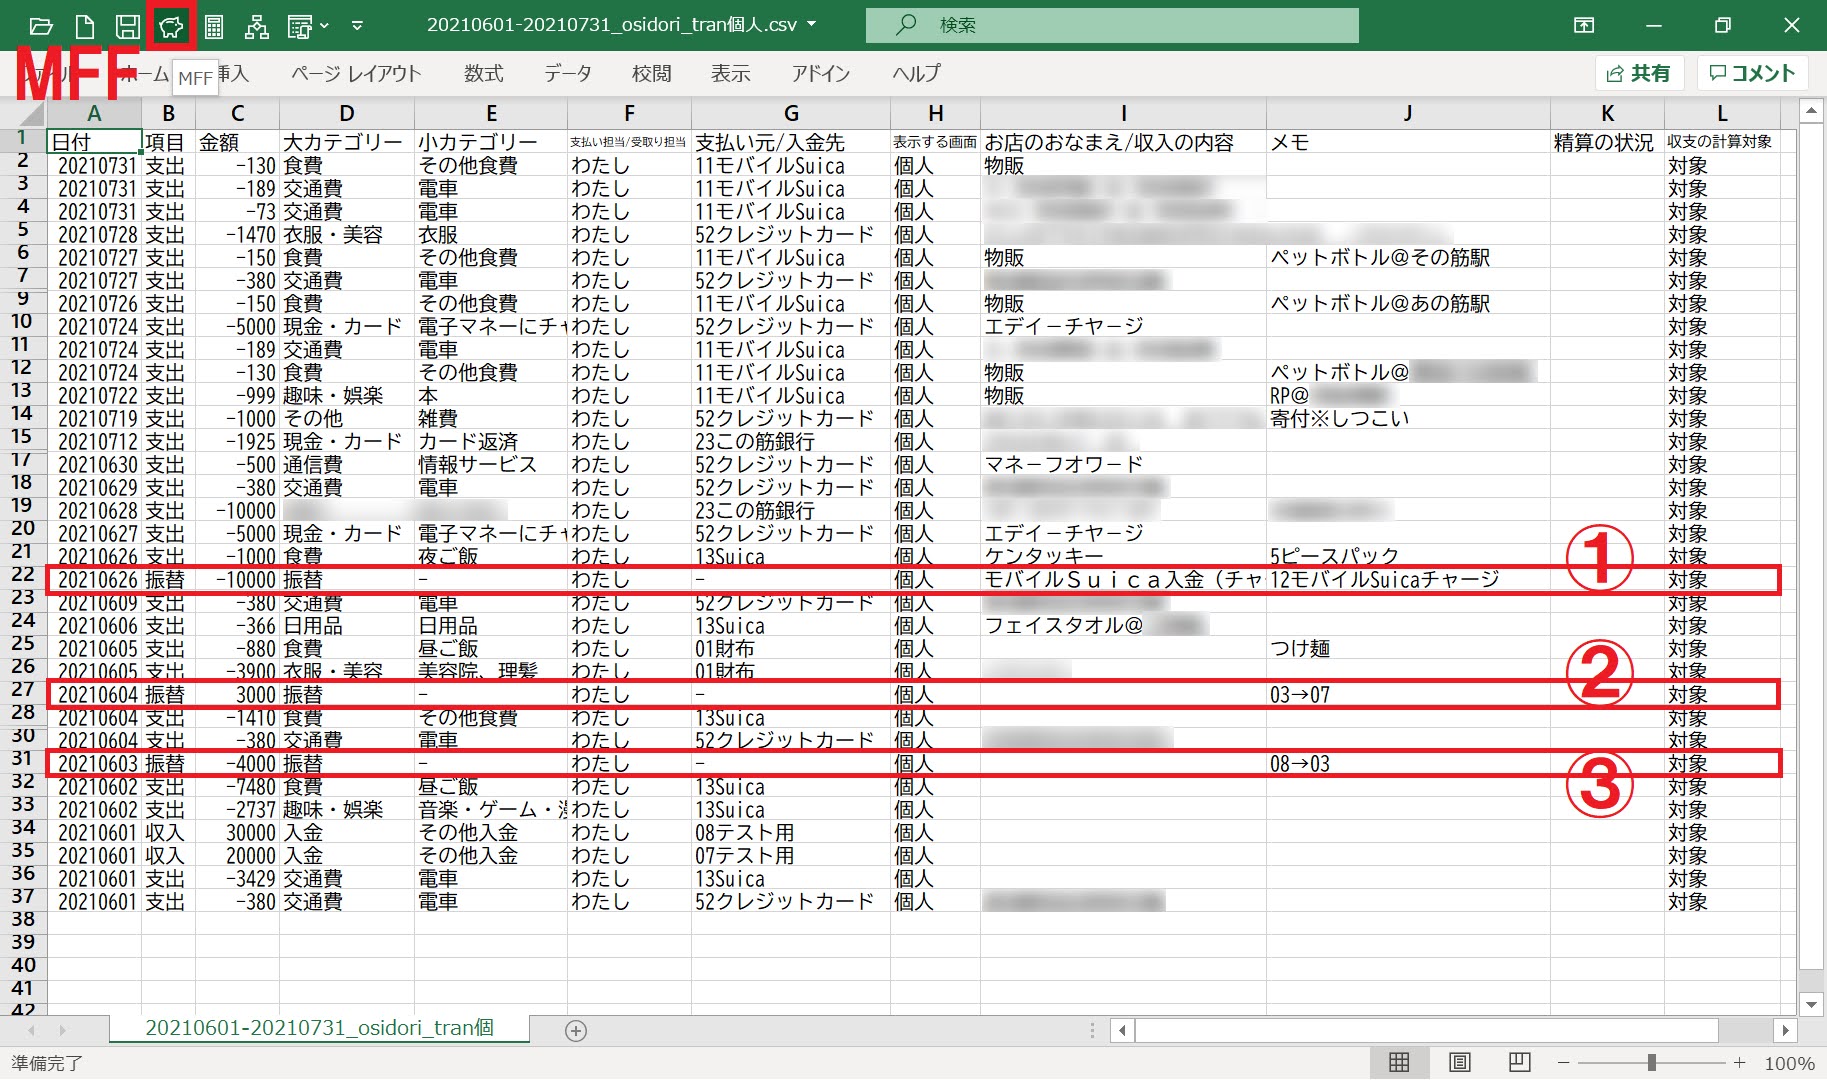The width and height of the screenshot is (1827, 1080).
Task: Switch to Normal view icon
Action: pos(1399,1062)
